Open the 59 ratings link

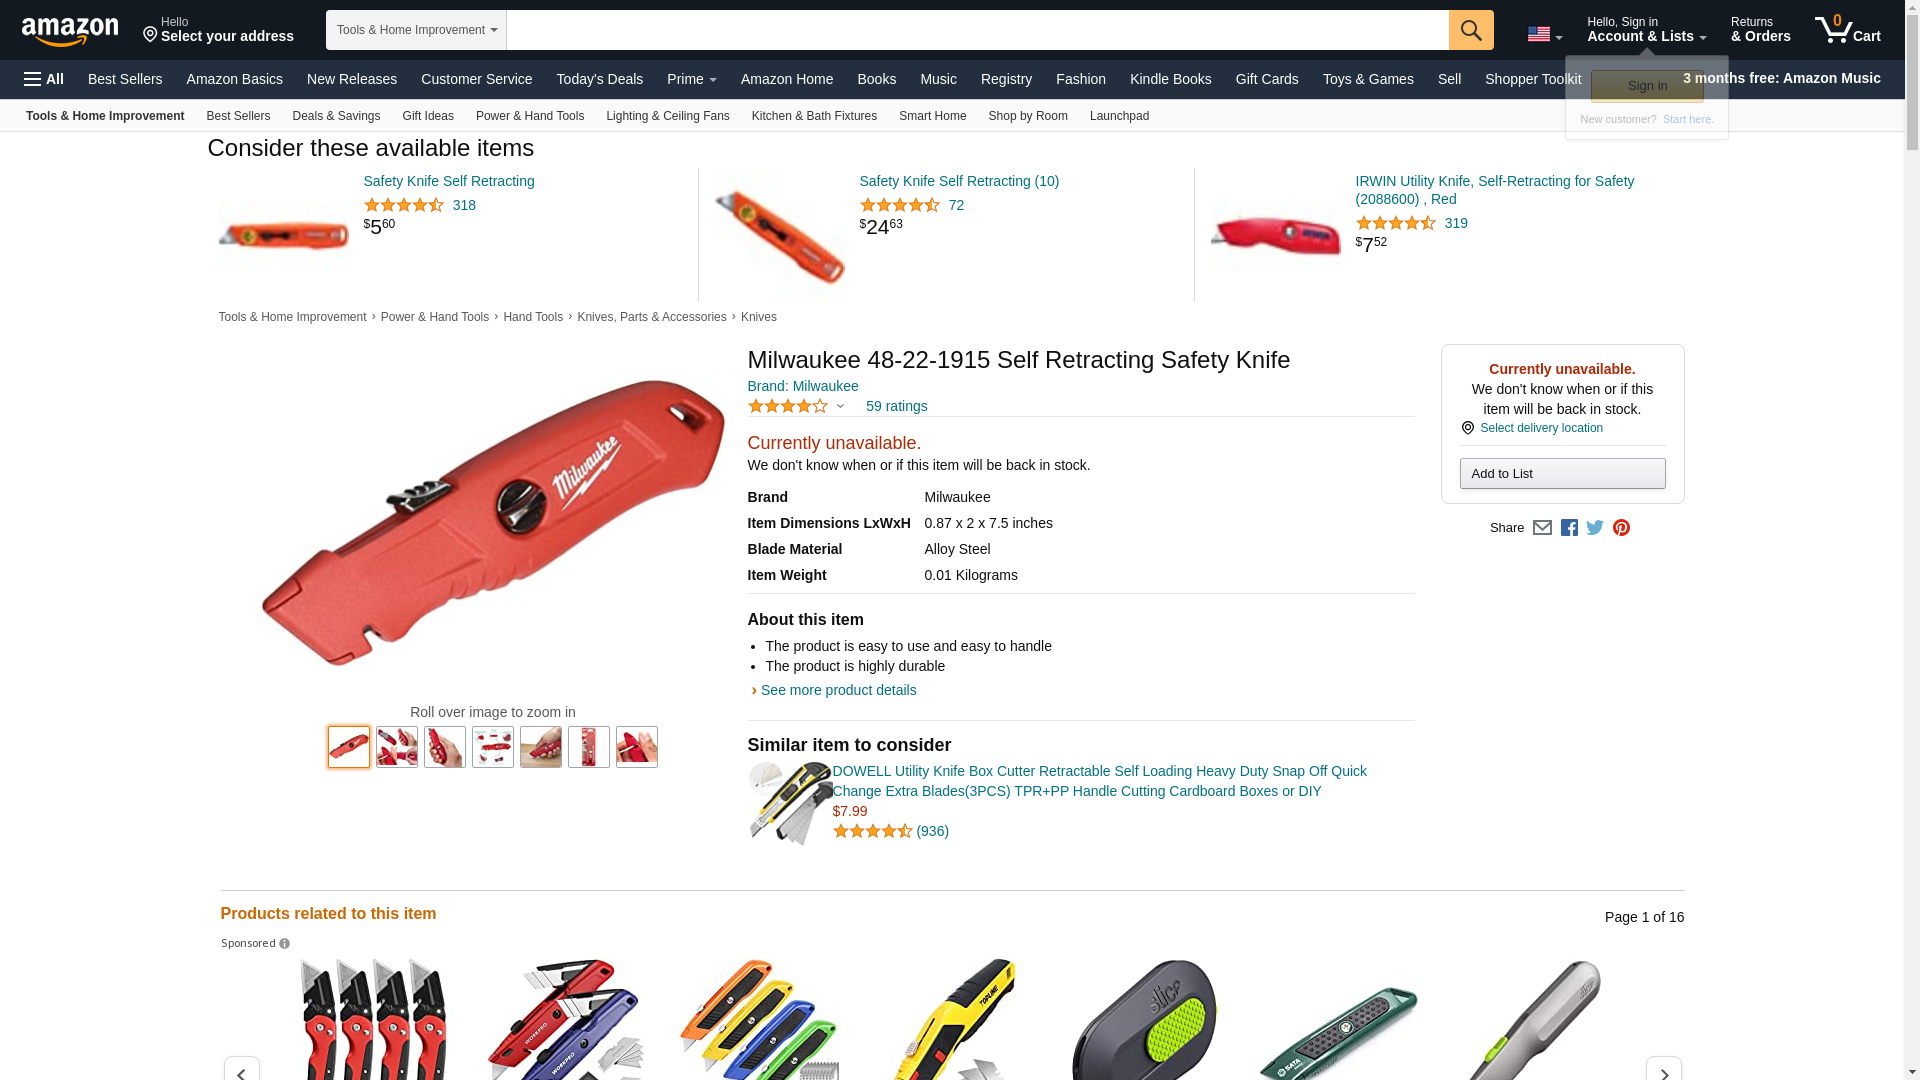click(x=896, y=406)
